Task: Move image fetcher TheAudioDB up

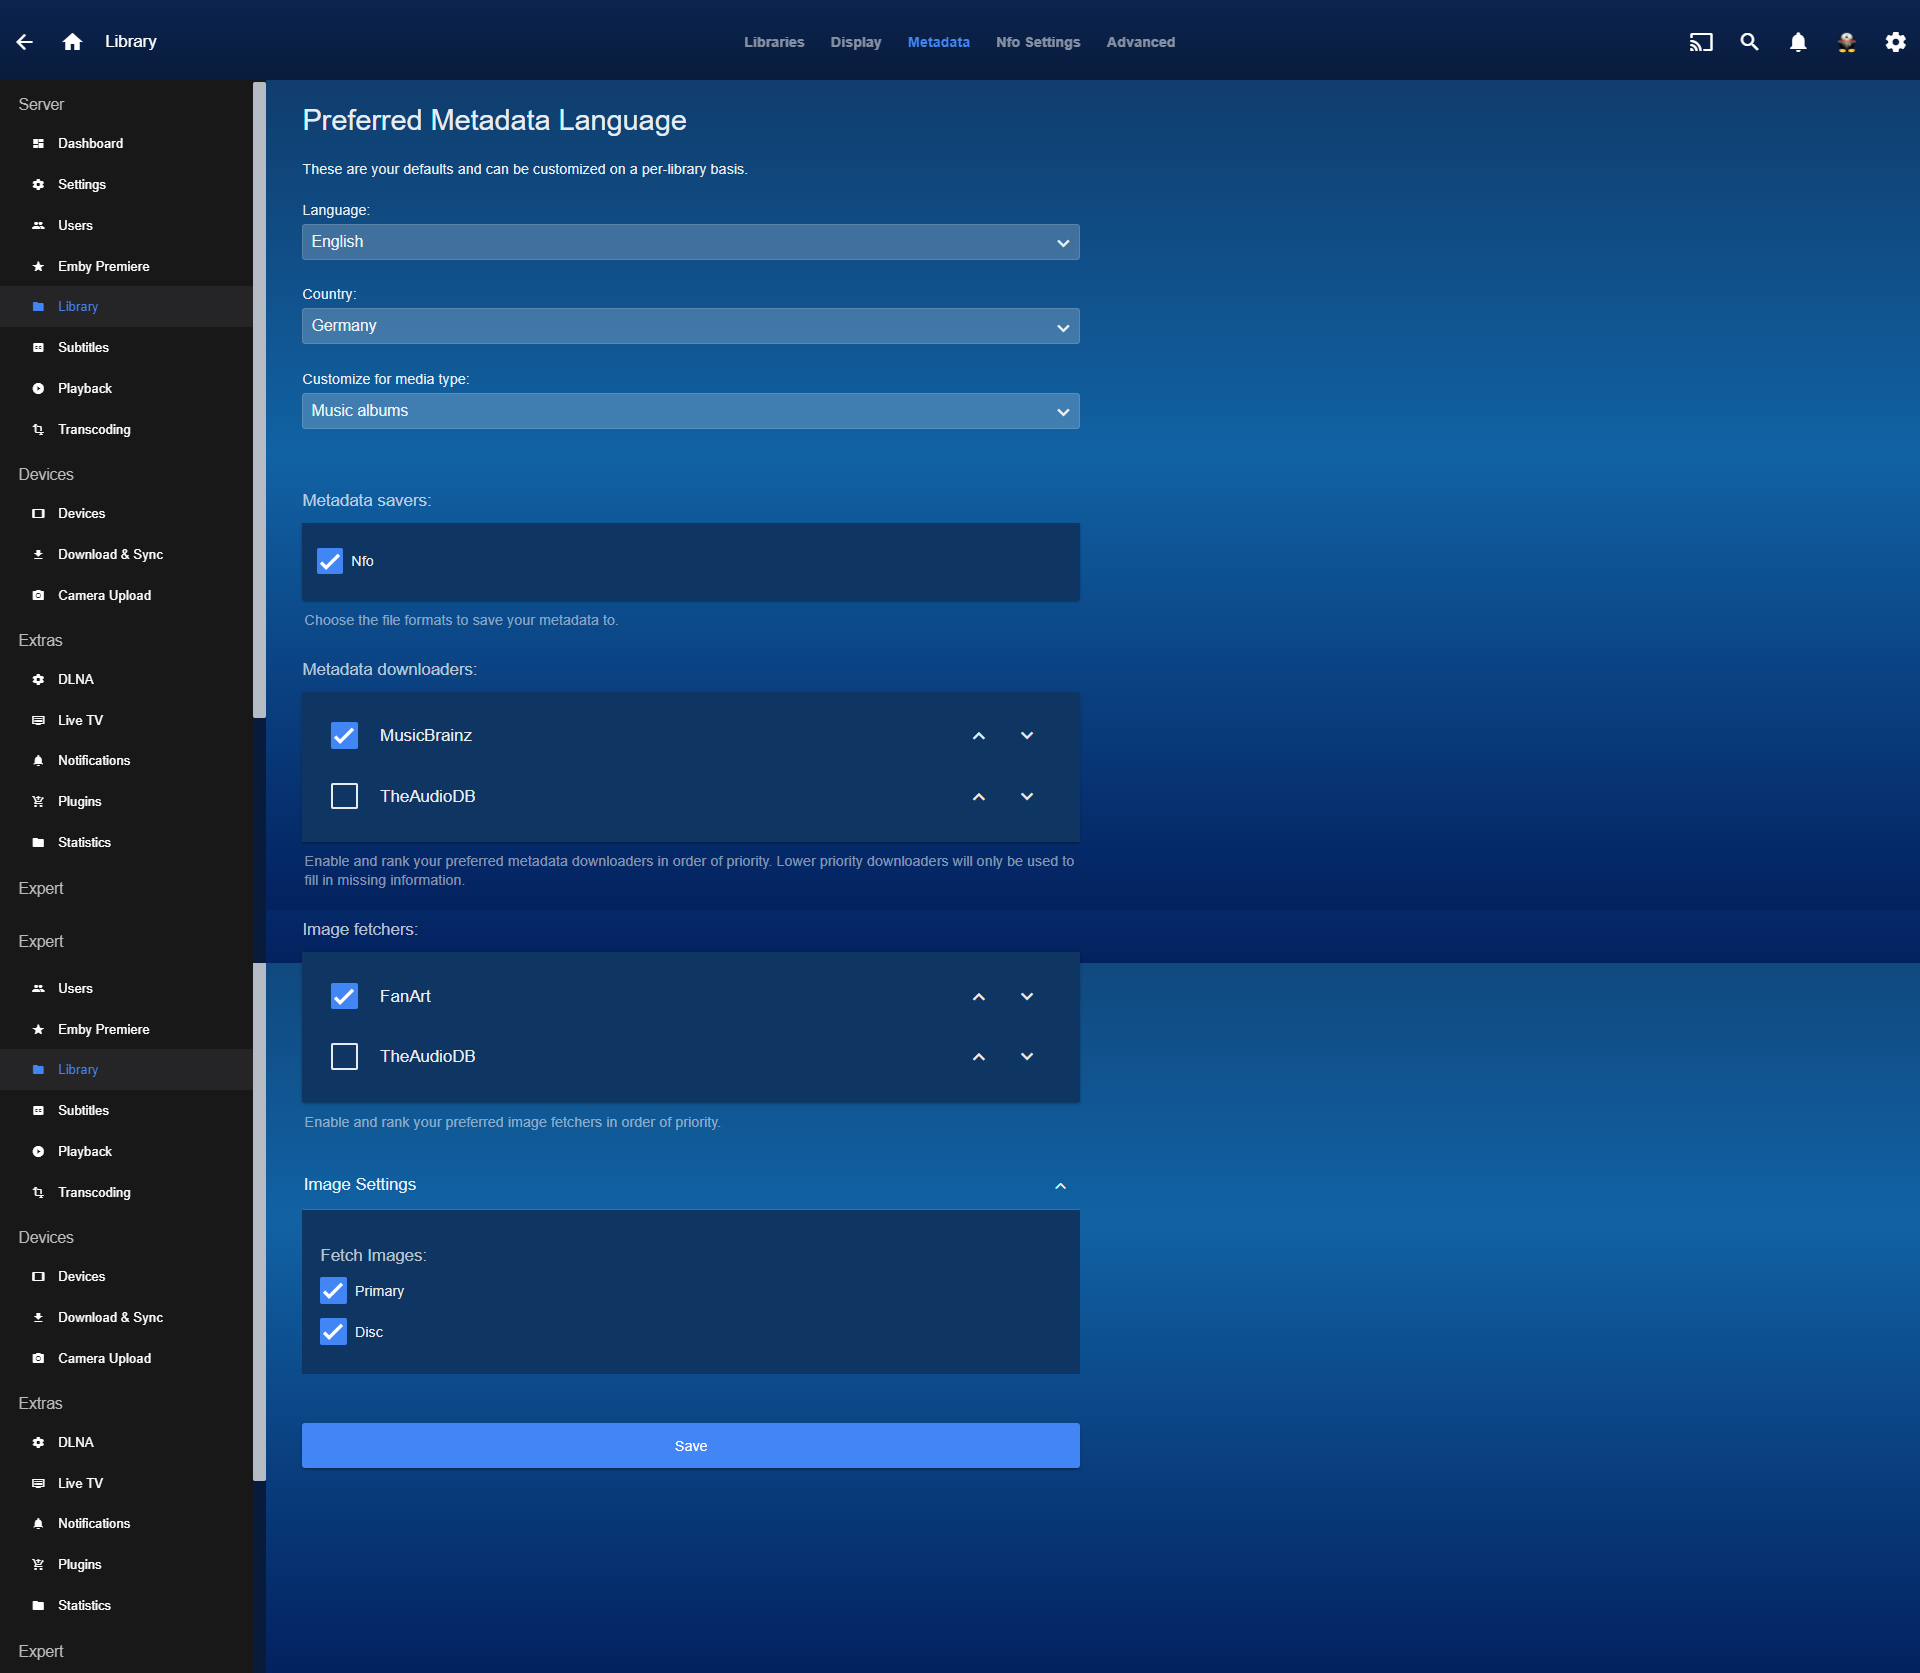Action: pyautogui.click(x=979, y=1057)
